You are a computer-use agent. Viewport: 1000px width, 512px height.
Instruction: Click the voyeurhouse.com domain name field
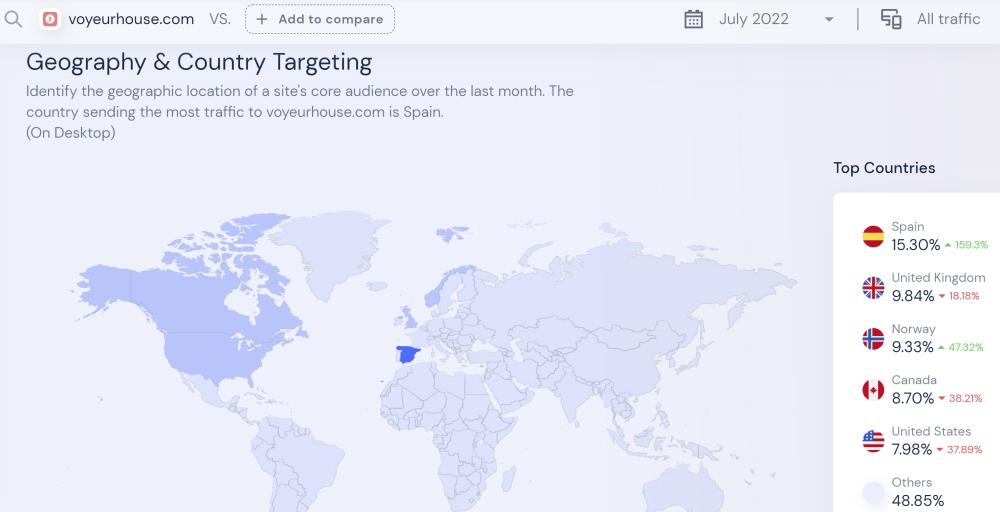(x=131, y=19)
